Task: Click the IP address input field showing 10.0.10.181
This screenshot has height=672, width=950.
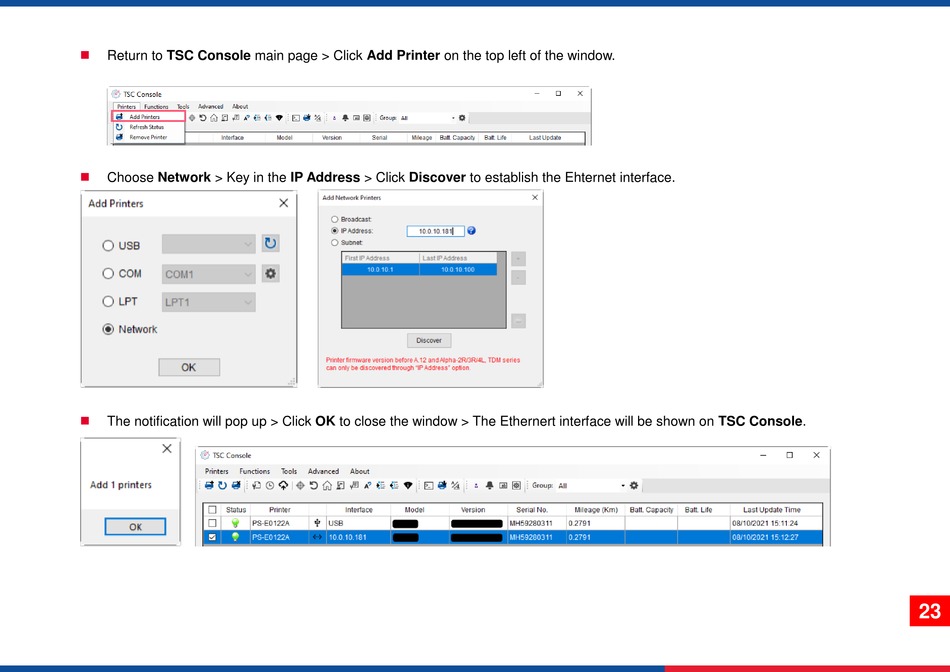Action: coord(436,231)
